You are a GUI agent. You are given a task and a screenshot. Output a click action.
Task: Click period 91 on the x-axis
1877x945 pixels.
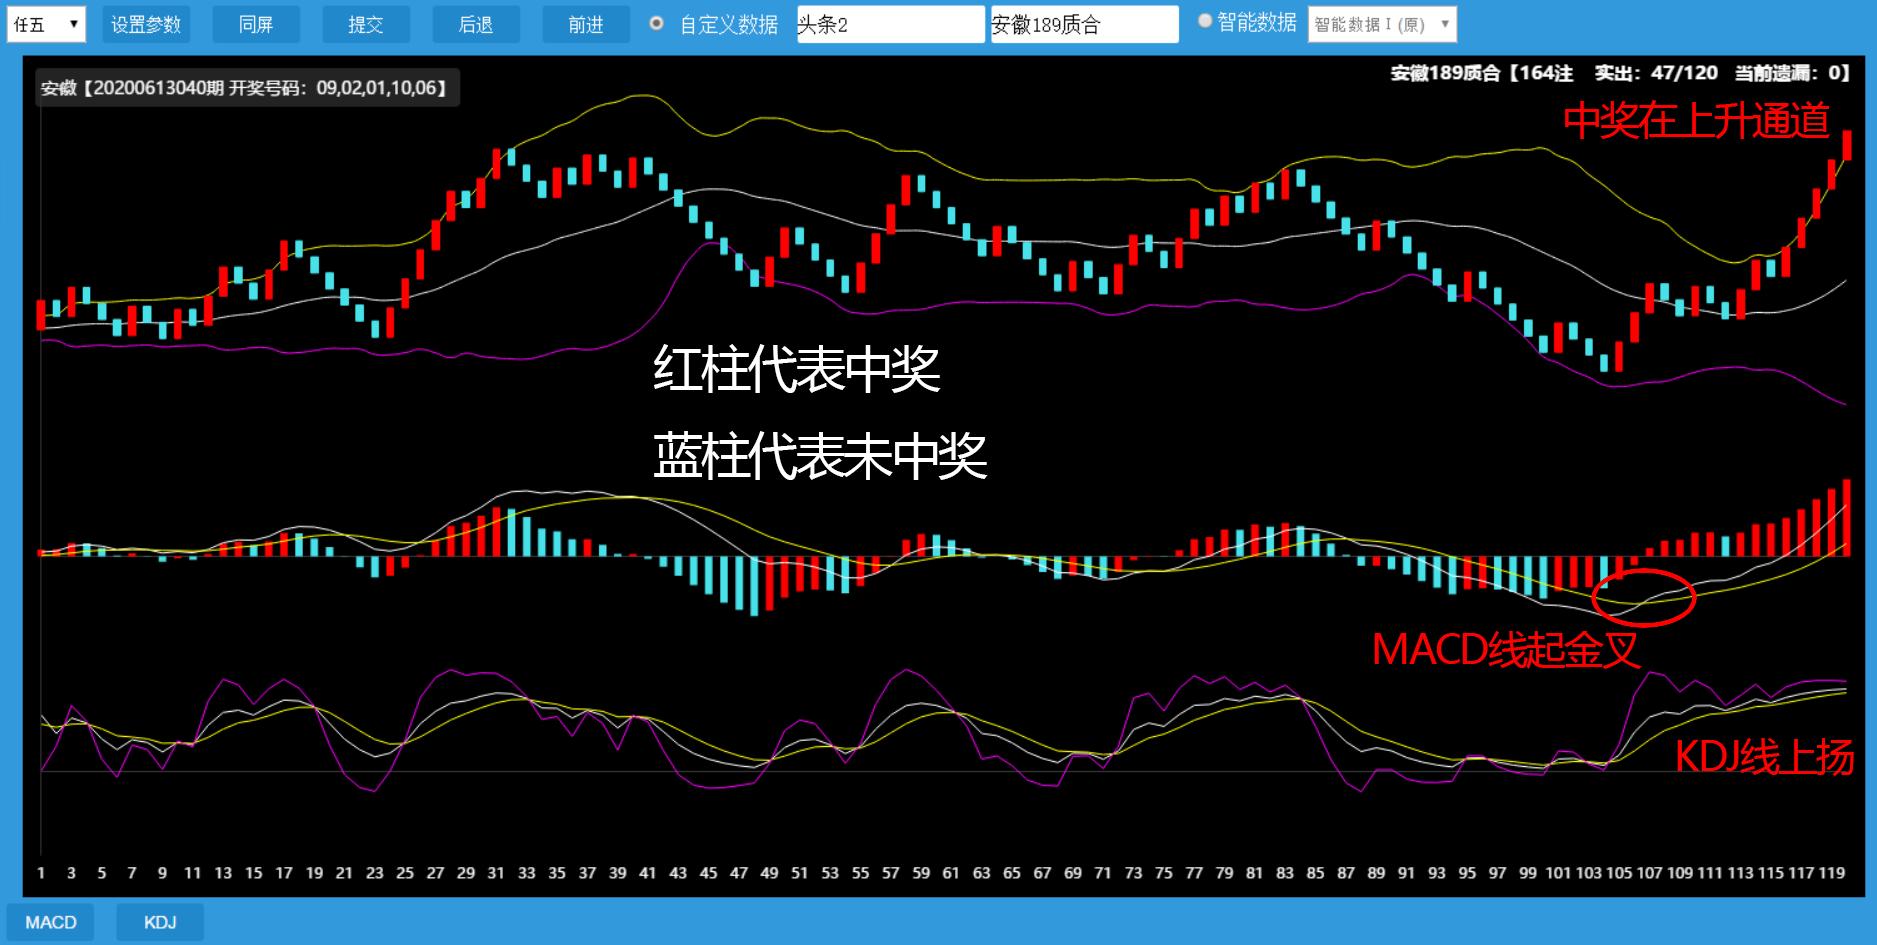1406,873
